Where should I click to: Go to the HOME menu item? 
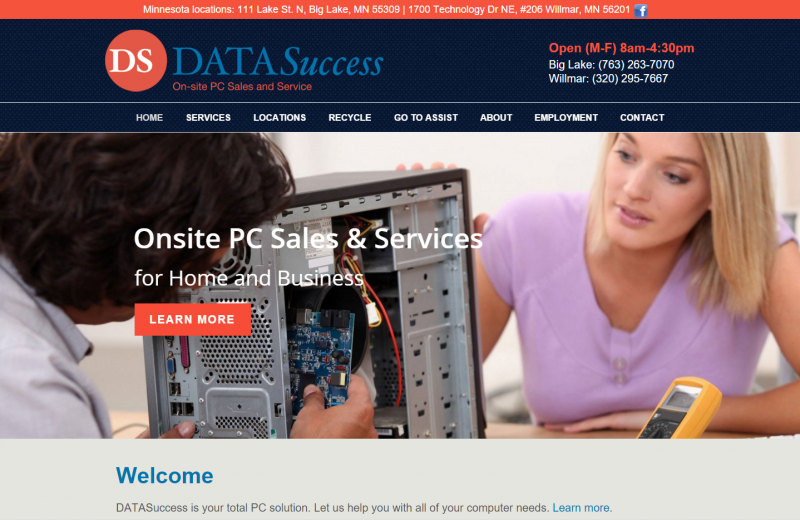coord(149,117)
